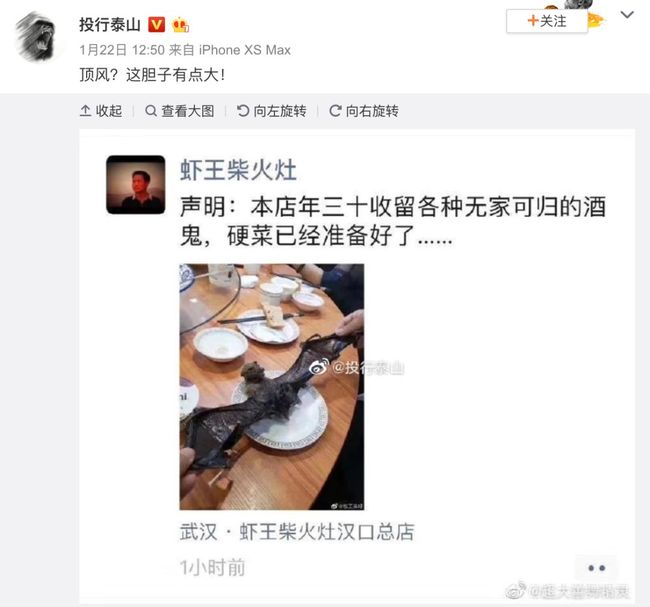This screenshot has height=607, width=650.
Task: Click the clockwise rotate arrow icon
Action: 335,111
